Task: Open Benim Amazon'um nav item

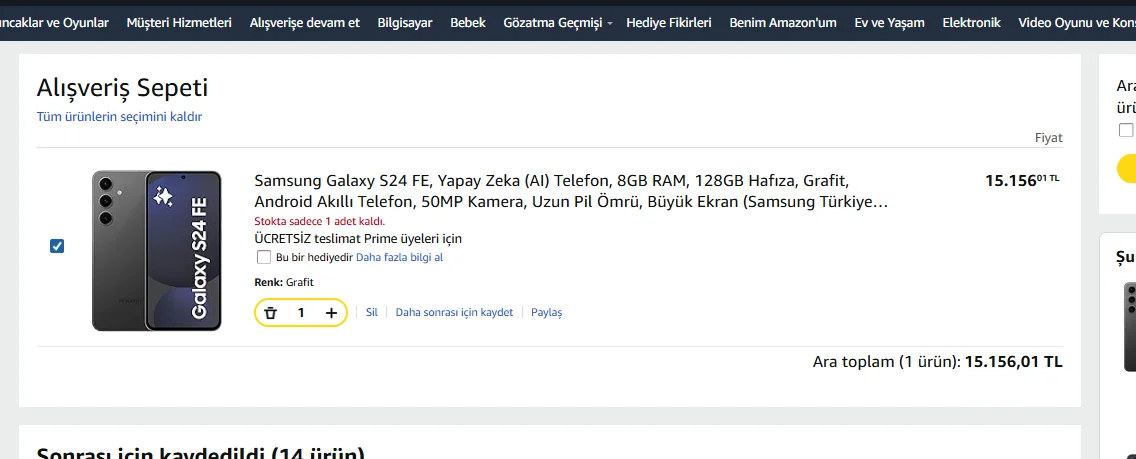Action: click(x=782, y=22)
